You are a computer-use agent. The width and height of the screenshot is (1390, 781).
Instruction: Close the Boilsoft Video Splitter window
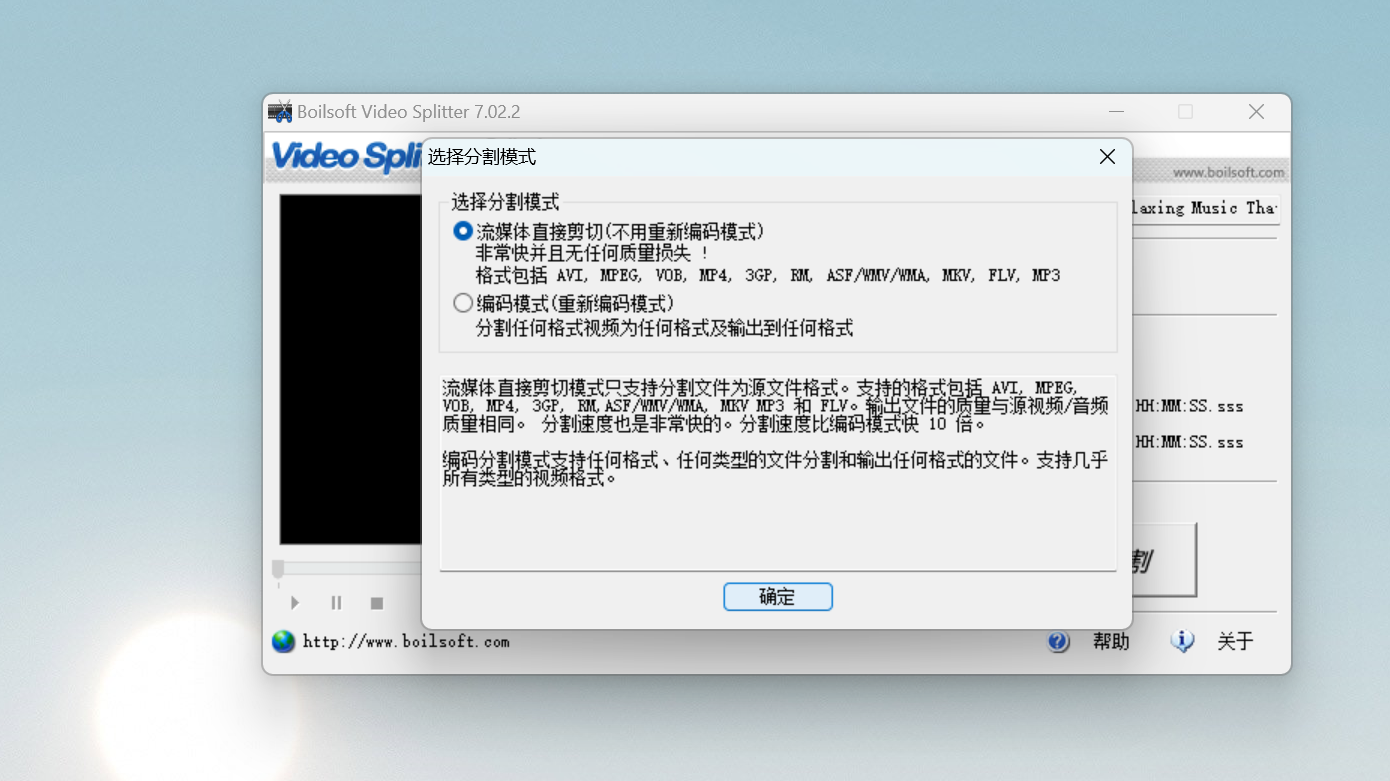click(x=1257, y=112)
